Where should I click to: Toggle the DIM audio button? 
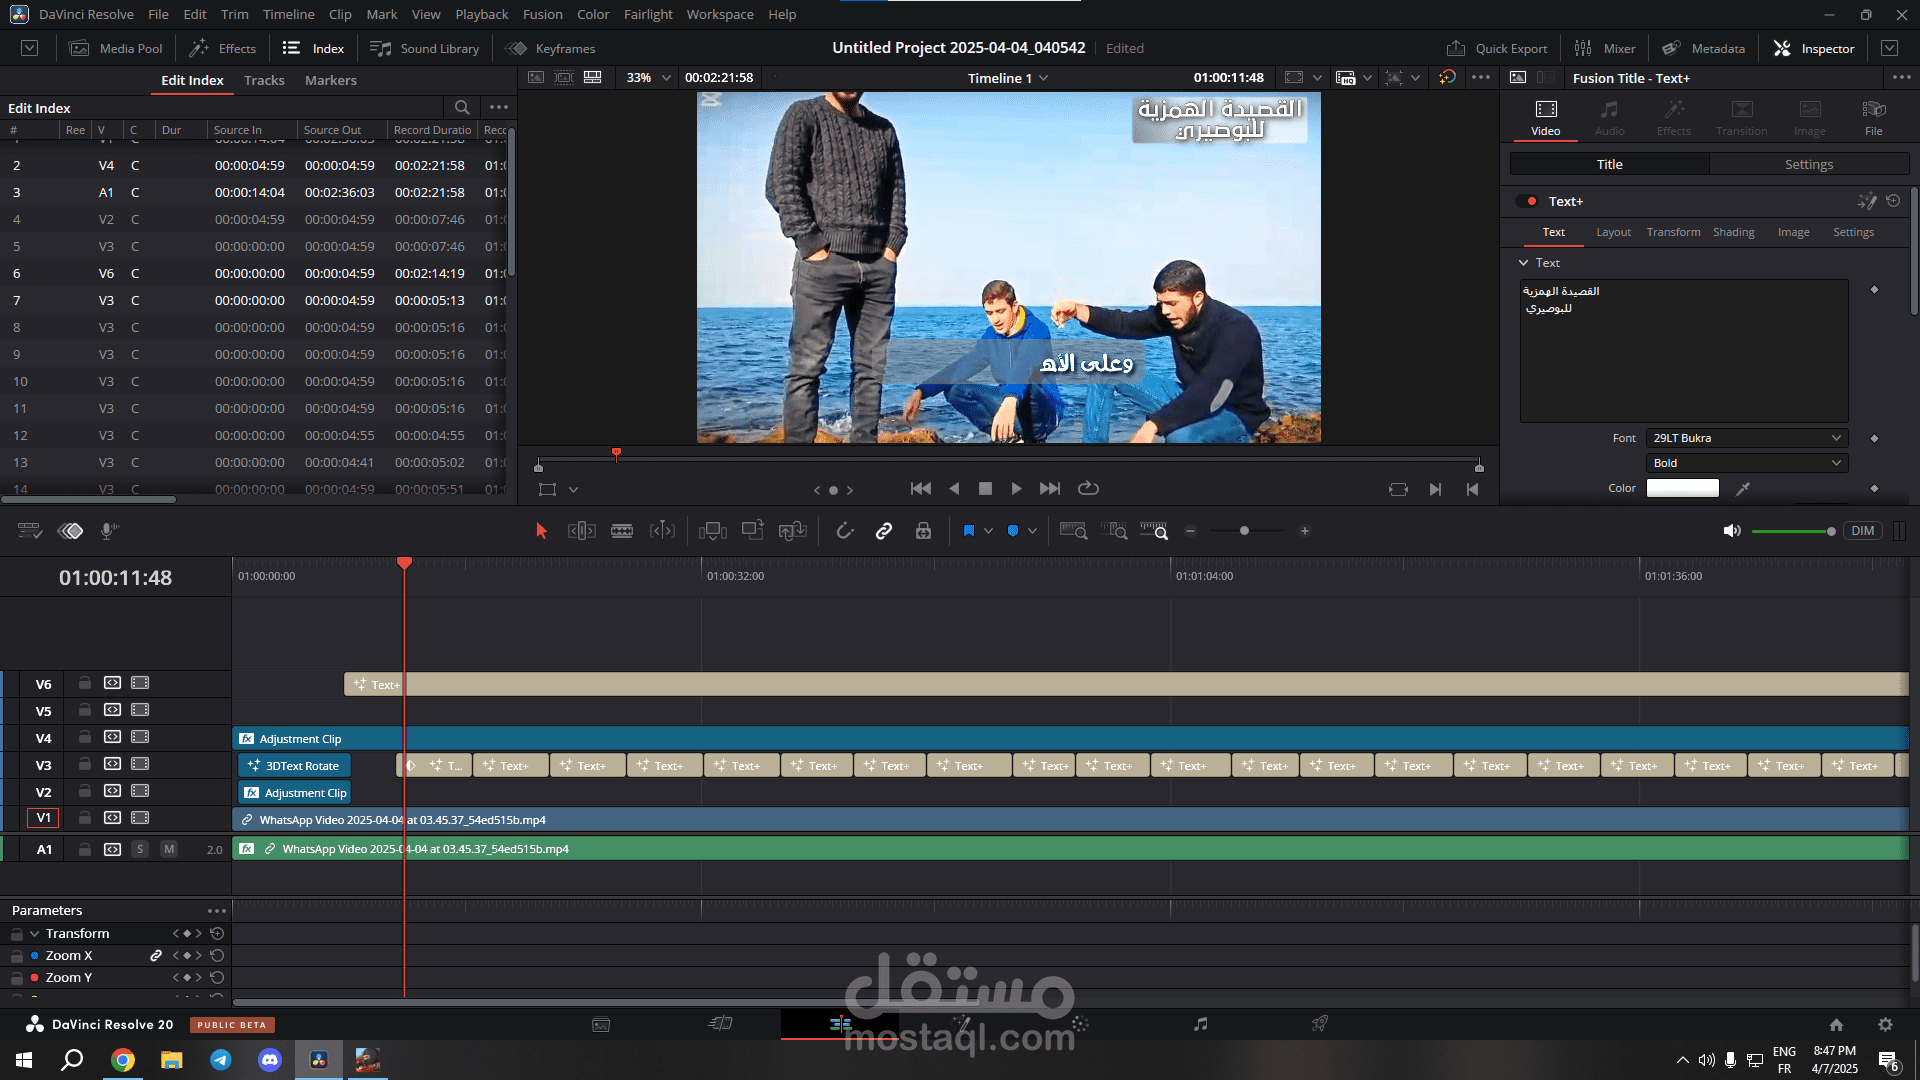coord(1863,531)
